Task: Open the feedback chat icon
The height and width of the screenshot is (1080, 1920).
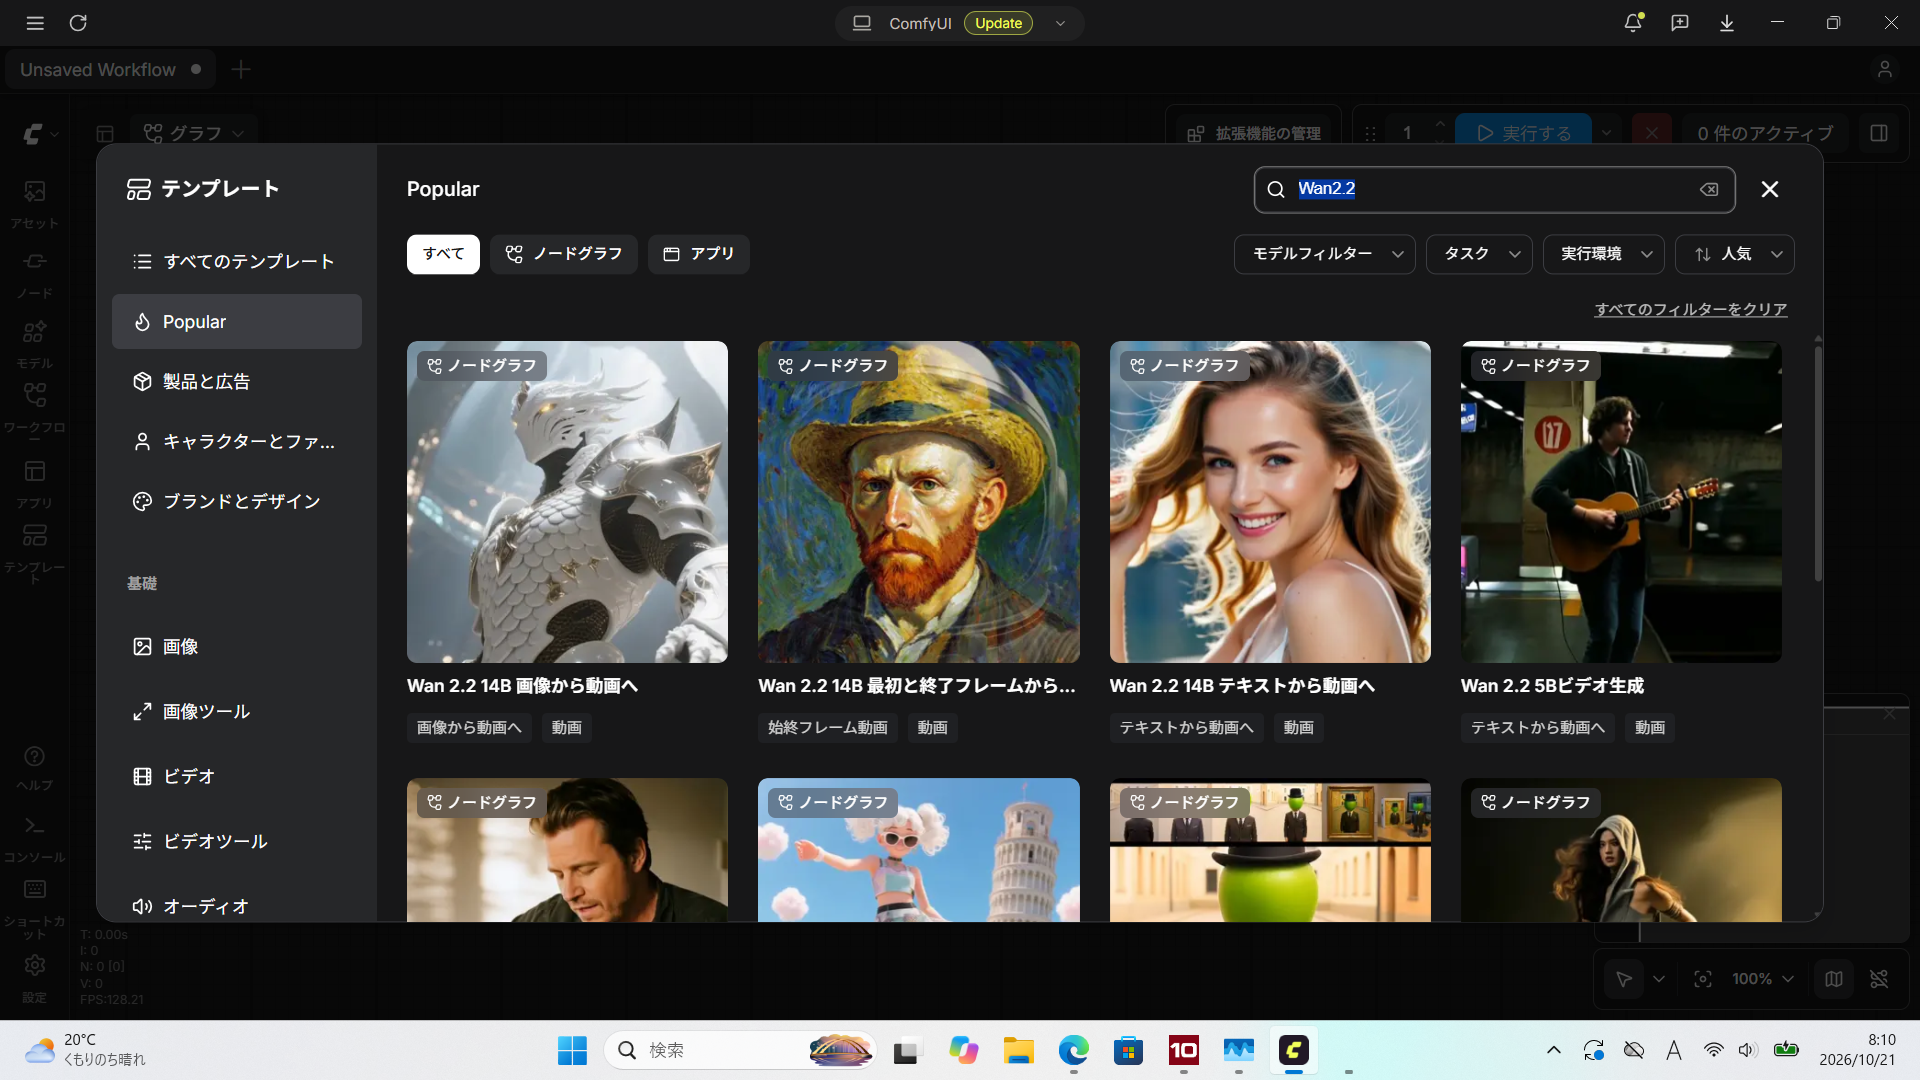Action: [1680, 23]
